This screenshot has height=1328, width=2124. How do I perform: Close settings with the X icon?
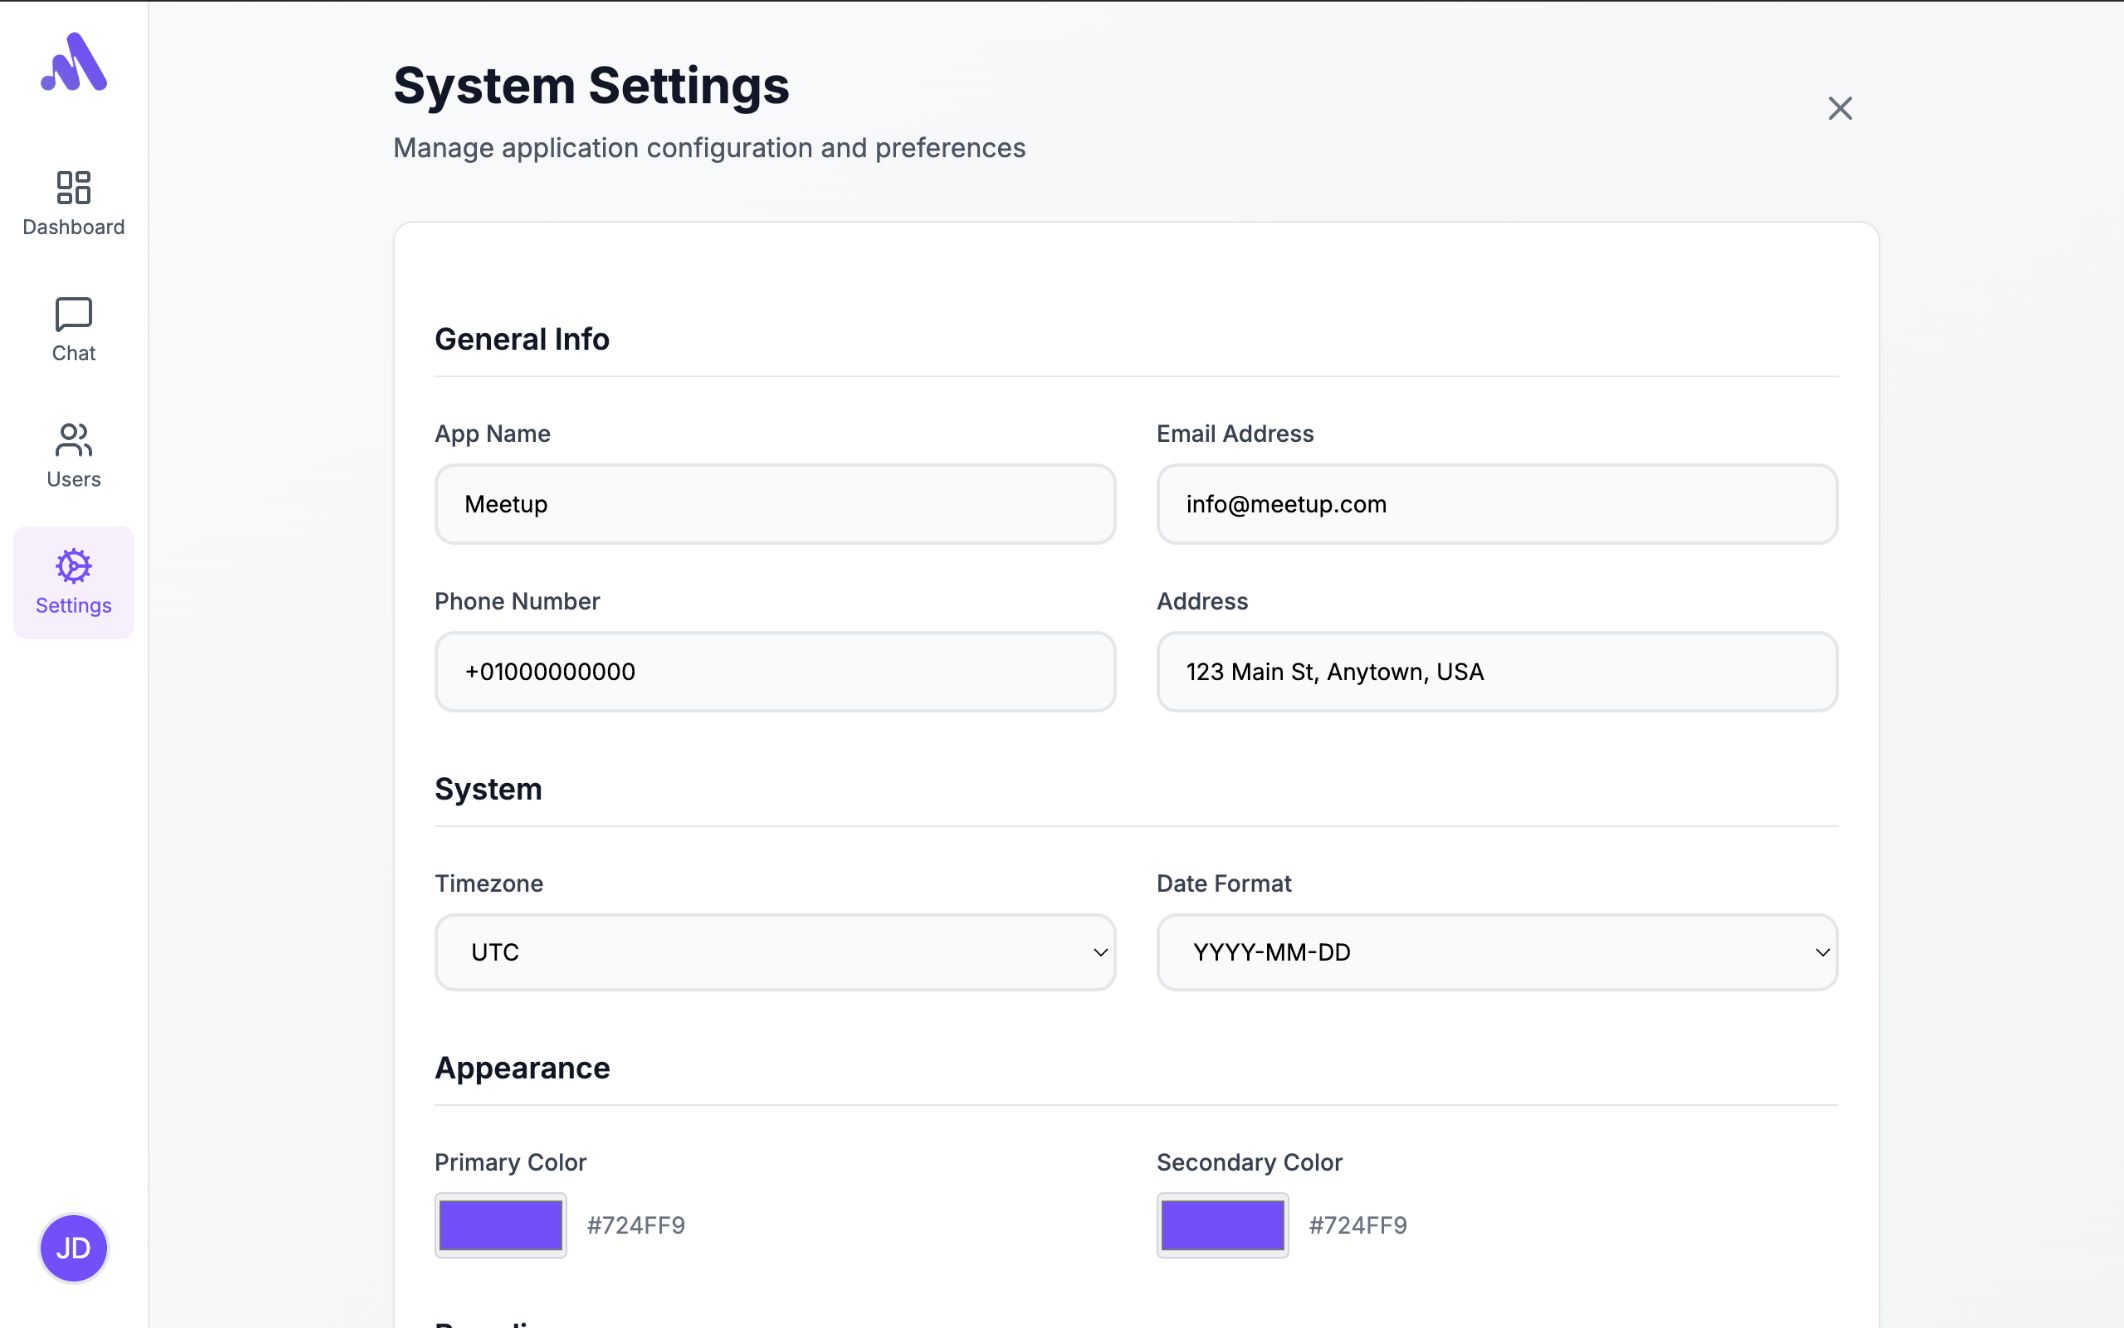[1839, 108]
